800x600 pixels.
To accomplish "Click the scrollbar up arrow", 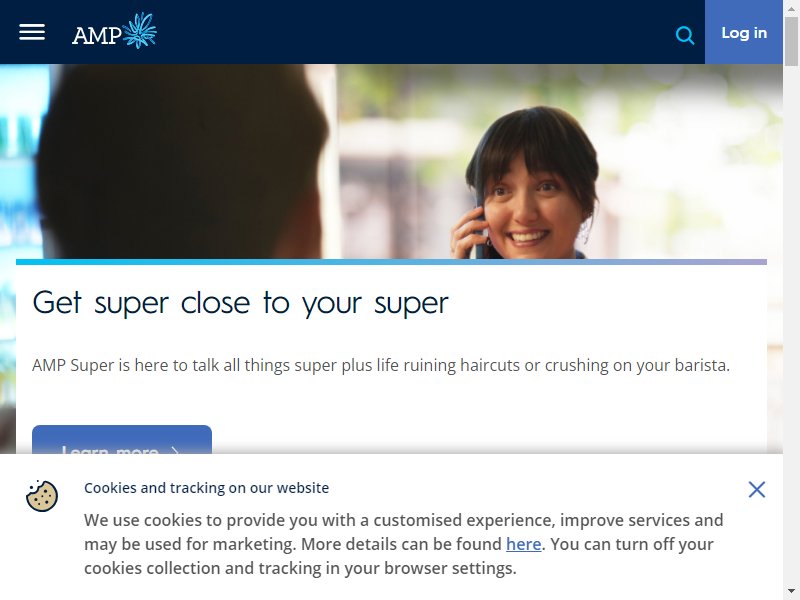I will coord(791,8).
